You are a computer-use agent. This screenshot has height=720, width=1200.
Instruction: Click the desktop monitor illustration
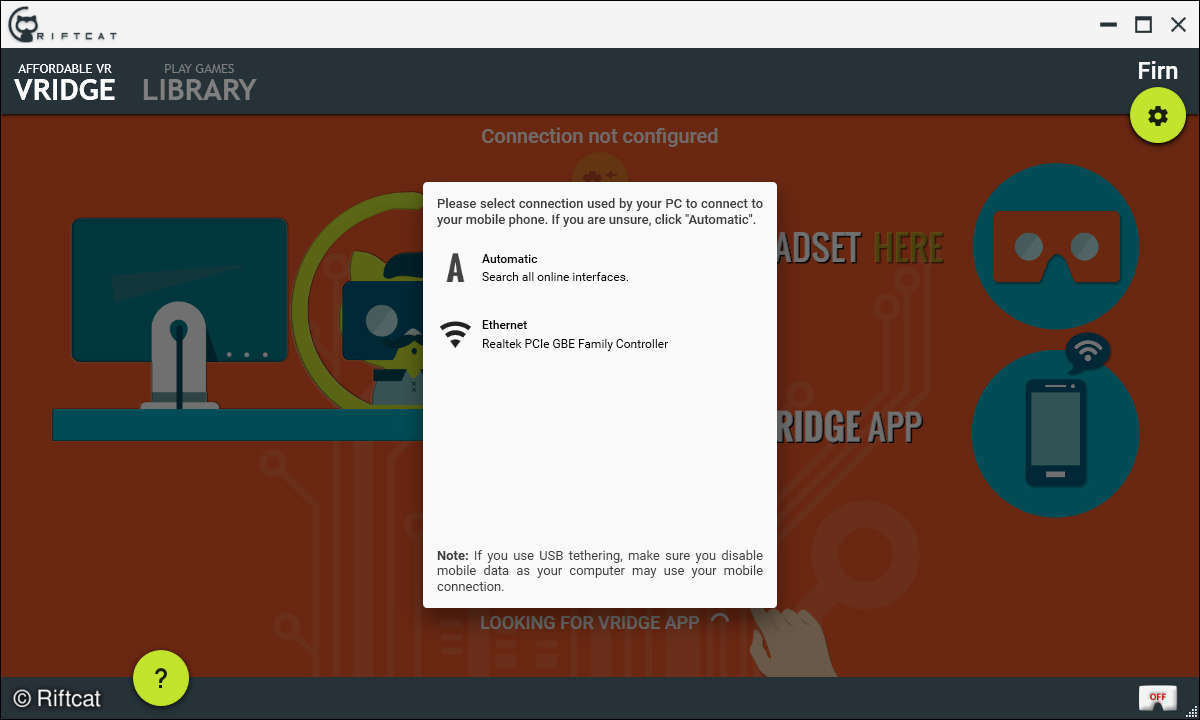tap(179, 312)
